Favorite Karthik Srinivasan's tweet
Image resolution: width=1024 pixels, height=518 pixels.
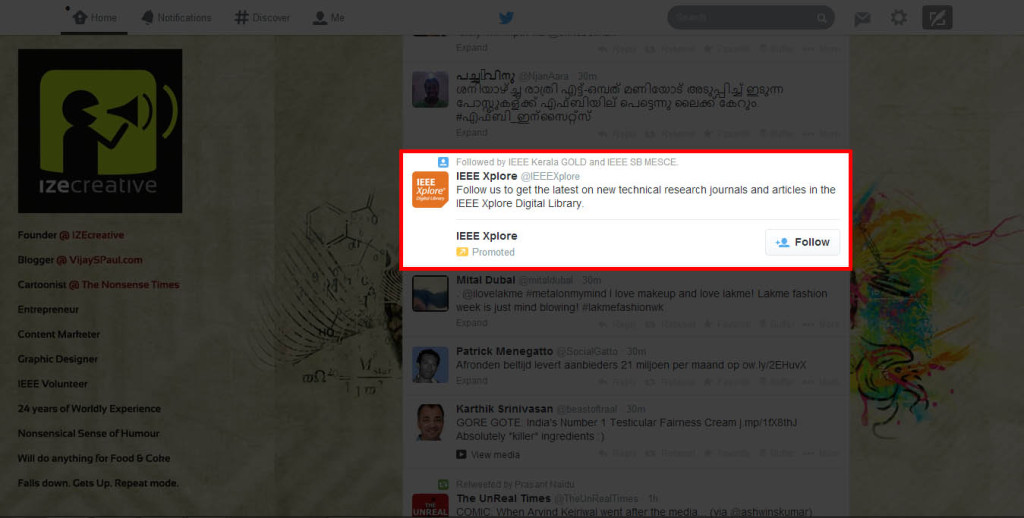pos(726,453)
